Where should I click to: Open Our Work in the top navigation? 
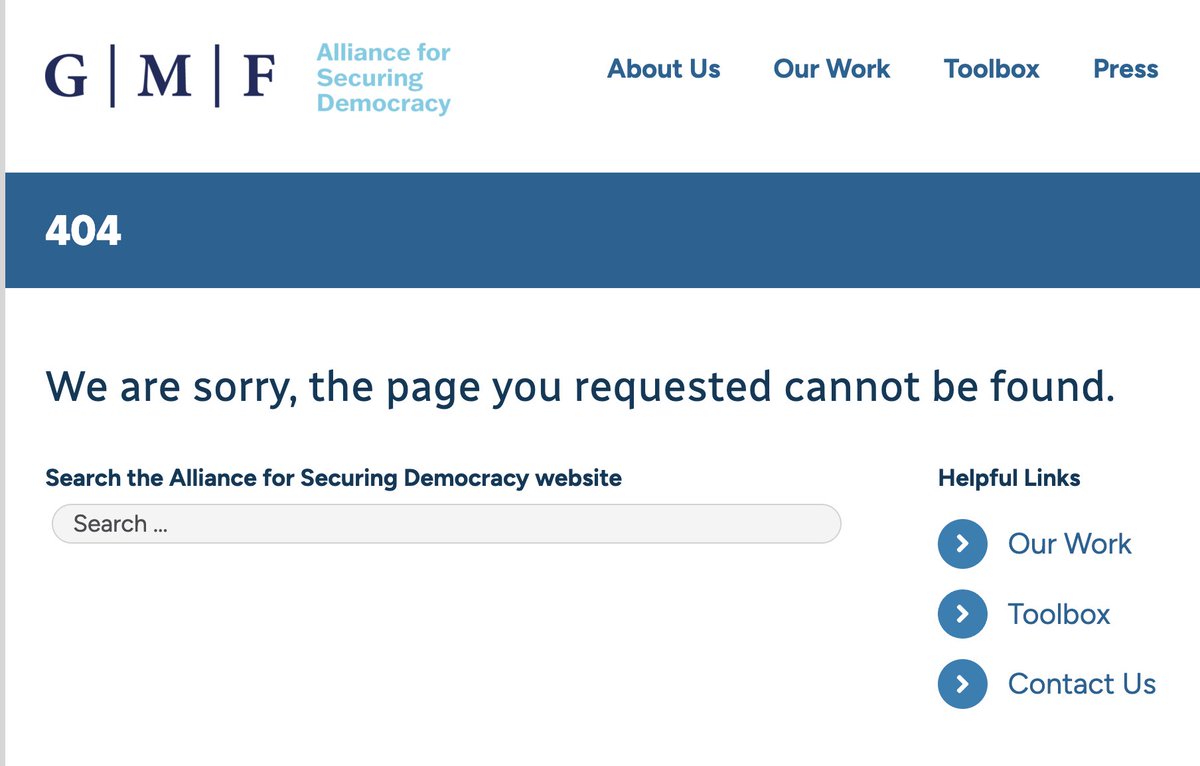click(x=831, y=69)
